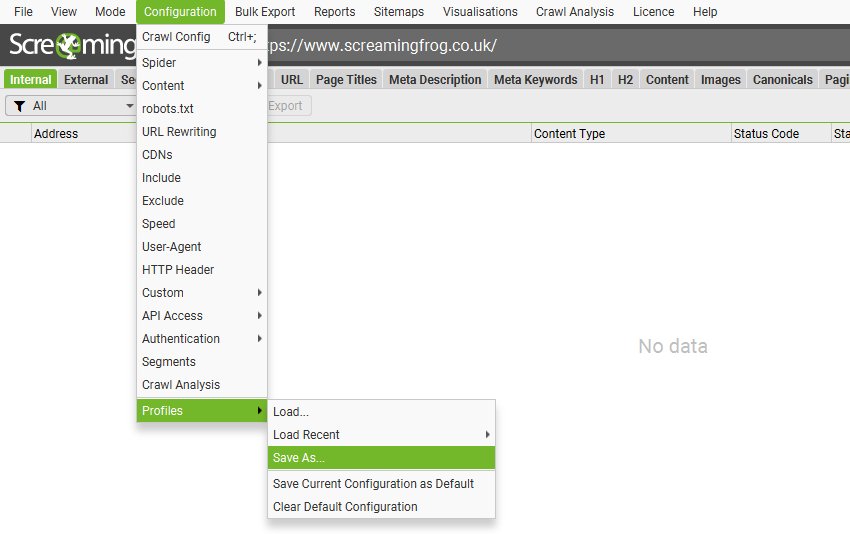The height and width of the screenshot is (534, 850).
Task: Select URL Rewriting option
Action: (x=202, y=132)
